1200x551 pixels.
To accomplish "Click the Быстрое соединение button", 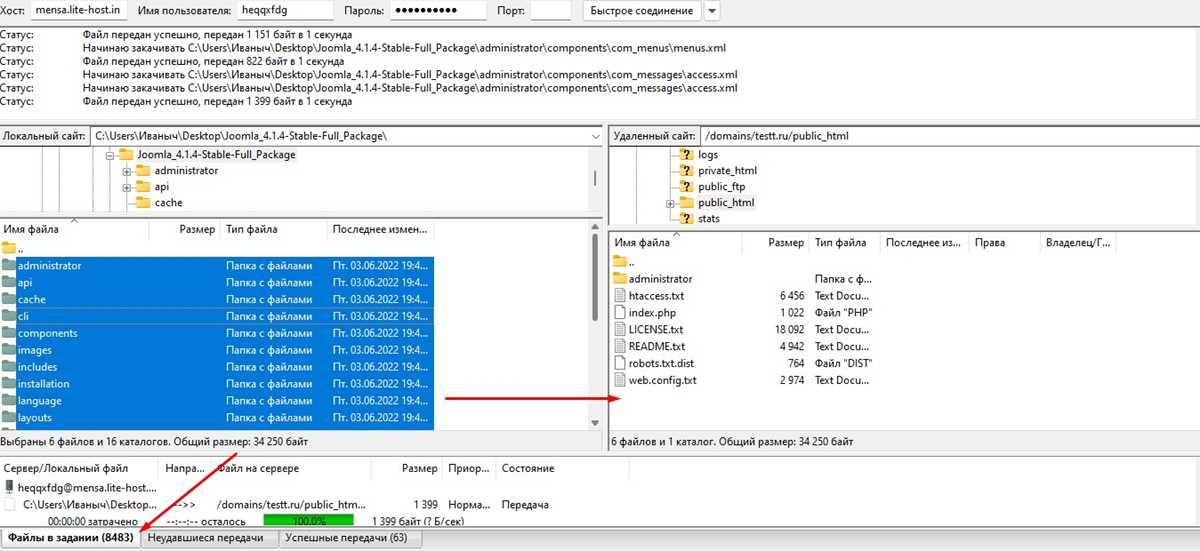I will click(x=642, y=11).
